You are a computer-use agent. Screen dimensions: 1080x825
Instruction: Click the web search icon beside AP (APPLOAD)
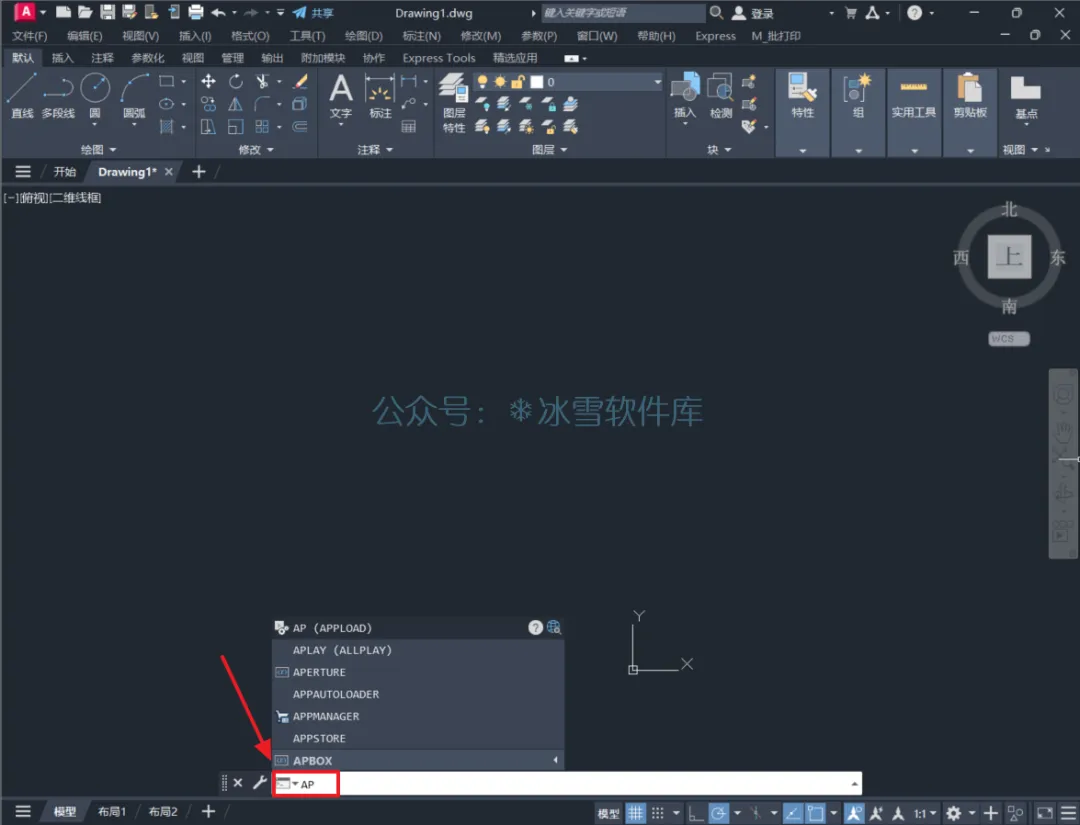tap(554, 627)
